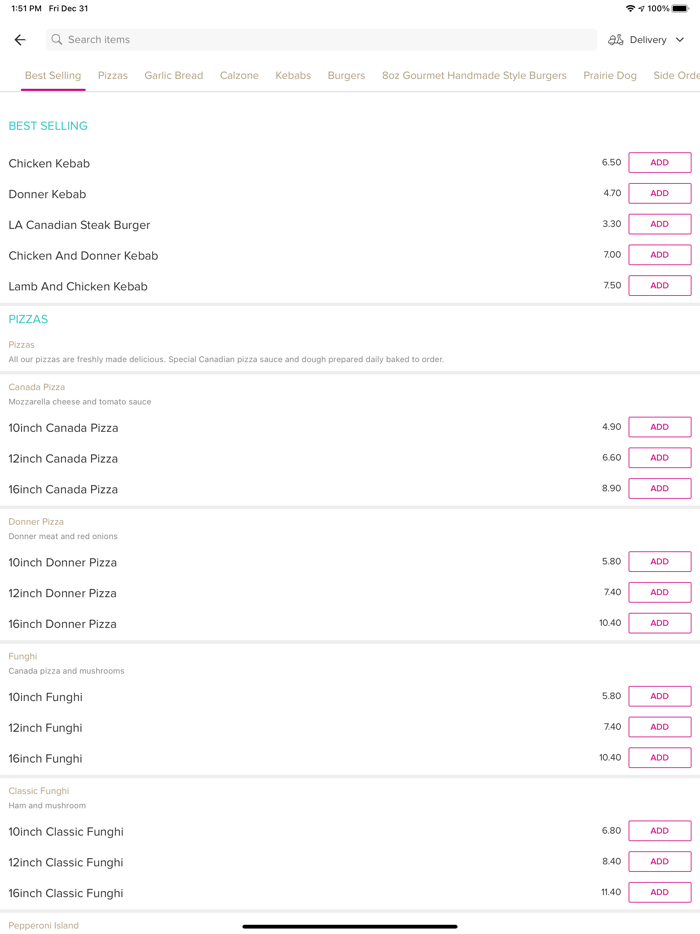The width and height of the screenshot is (700, 934).
Task: Tap the battery icon in status bar
Action: coord(680,8)
